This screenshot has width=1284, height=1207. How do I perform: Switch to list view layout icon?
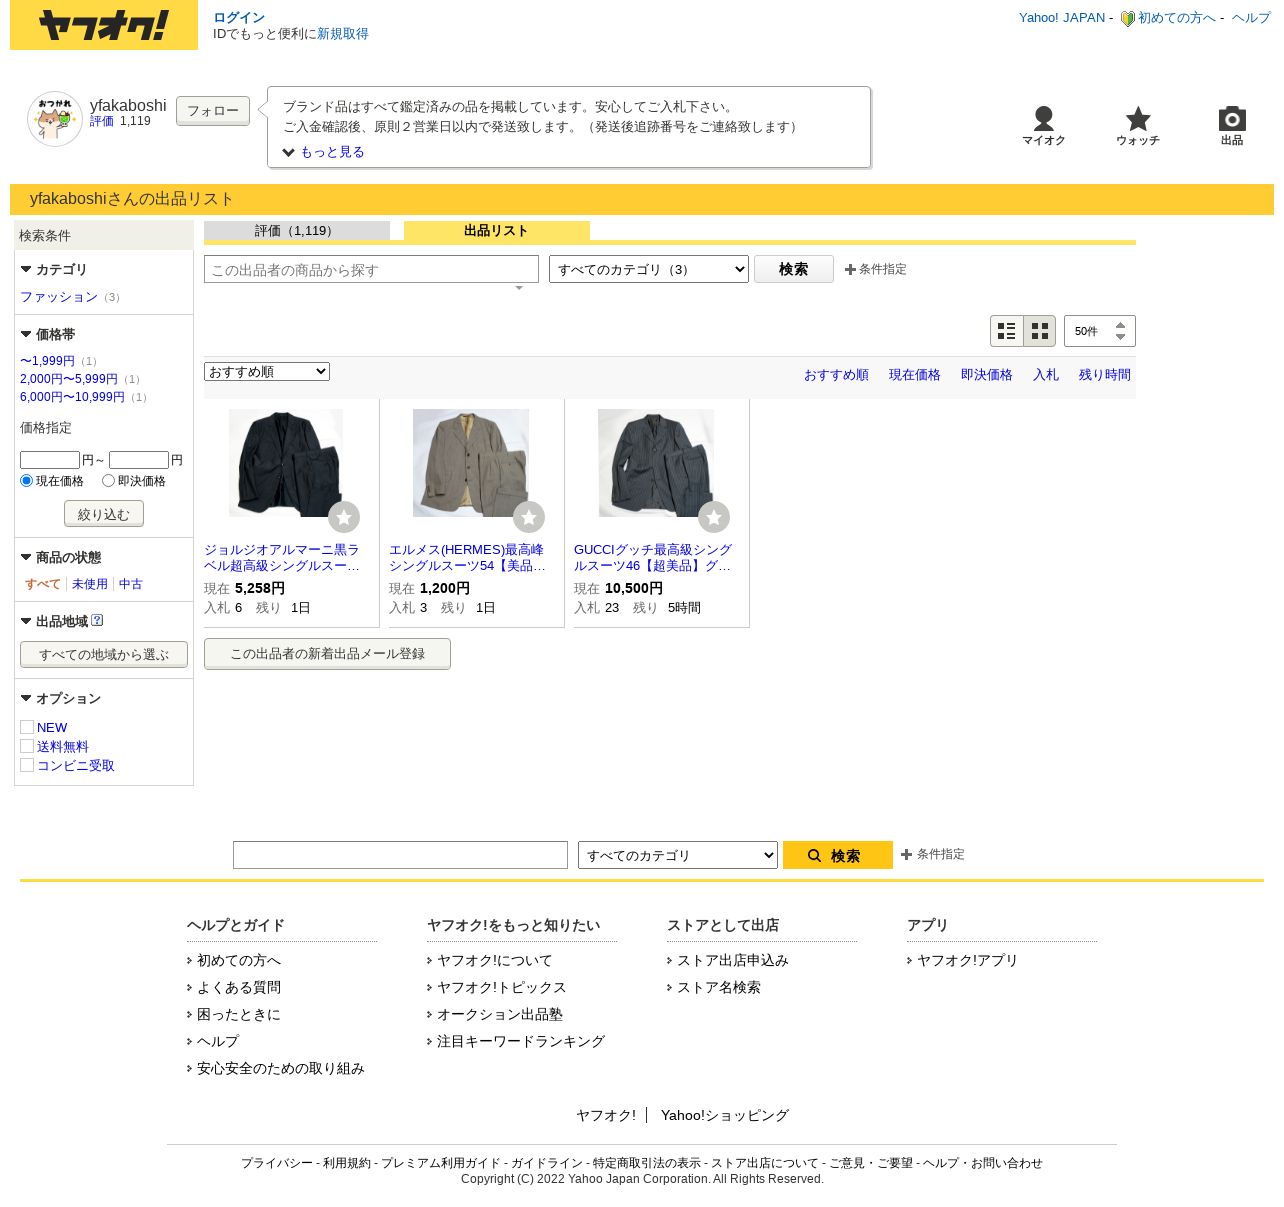[x=1007, y=331]
